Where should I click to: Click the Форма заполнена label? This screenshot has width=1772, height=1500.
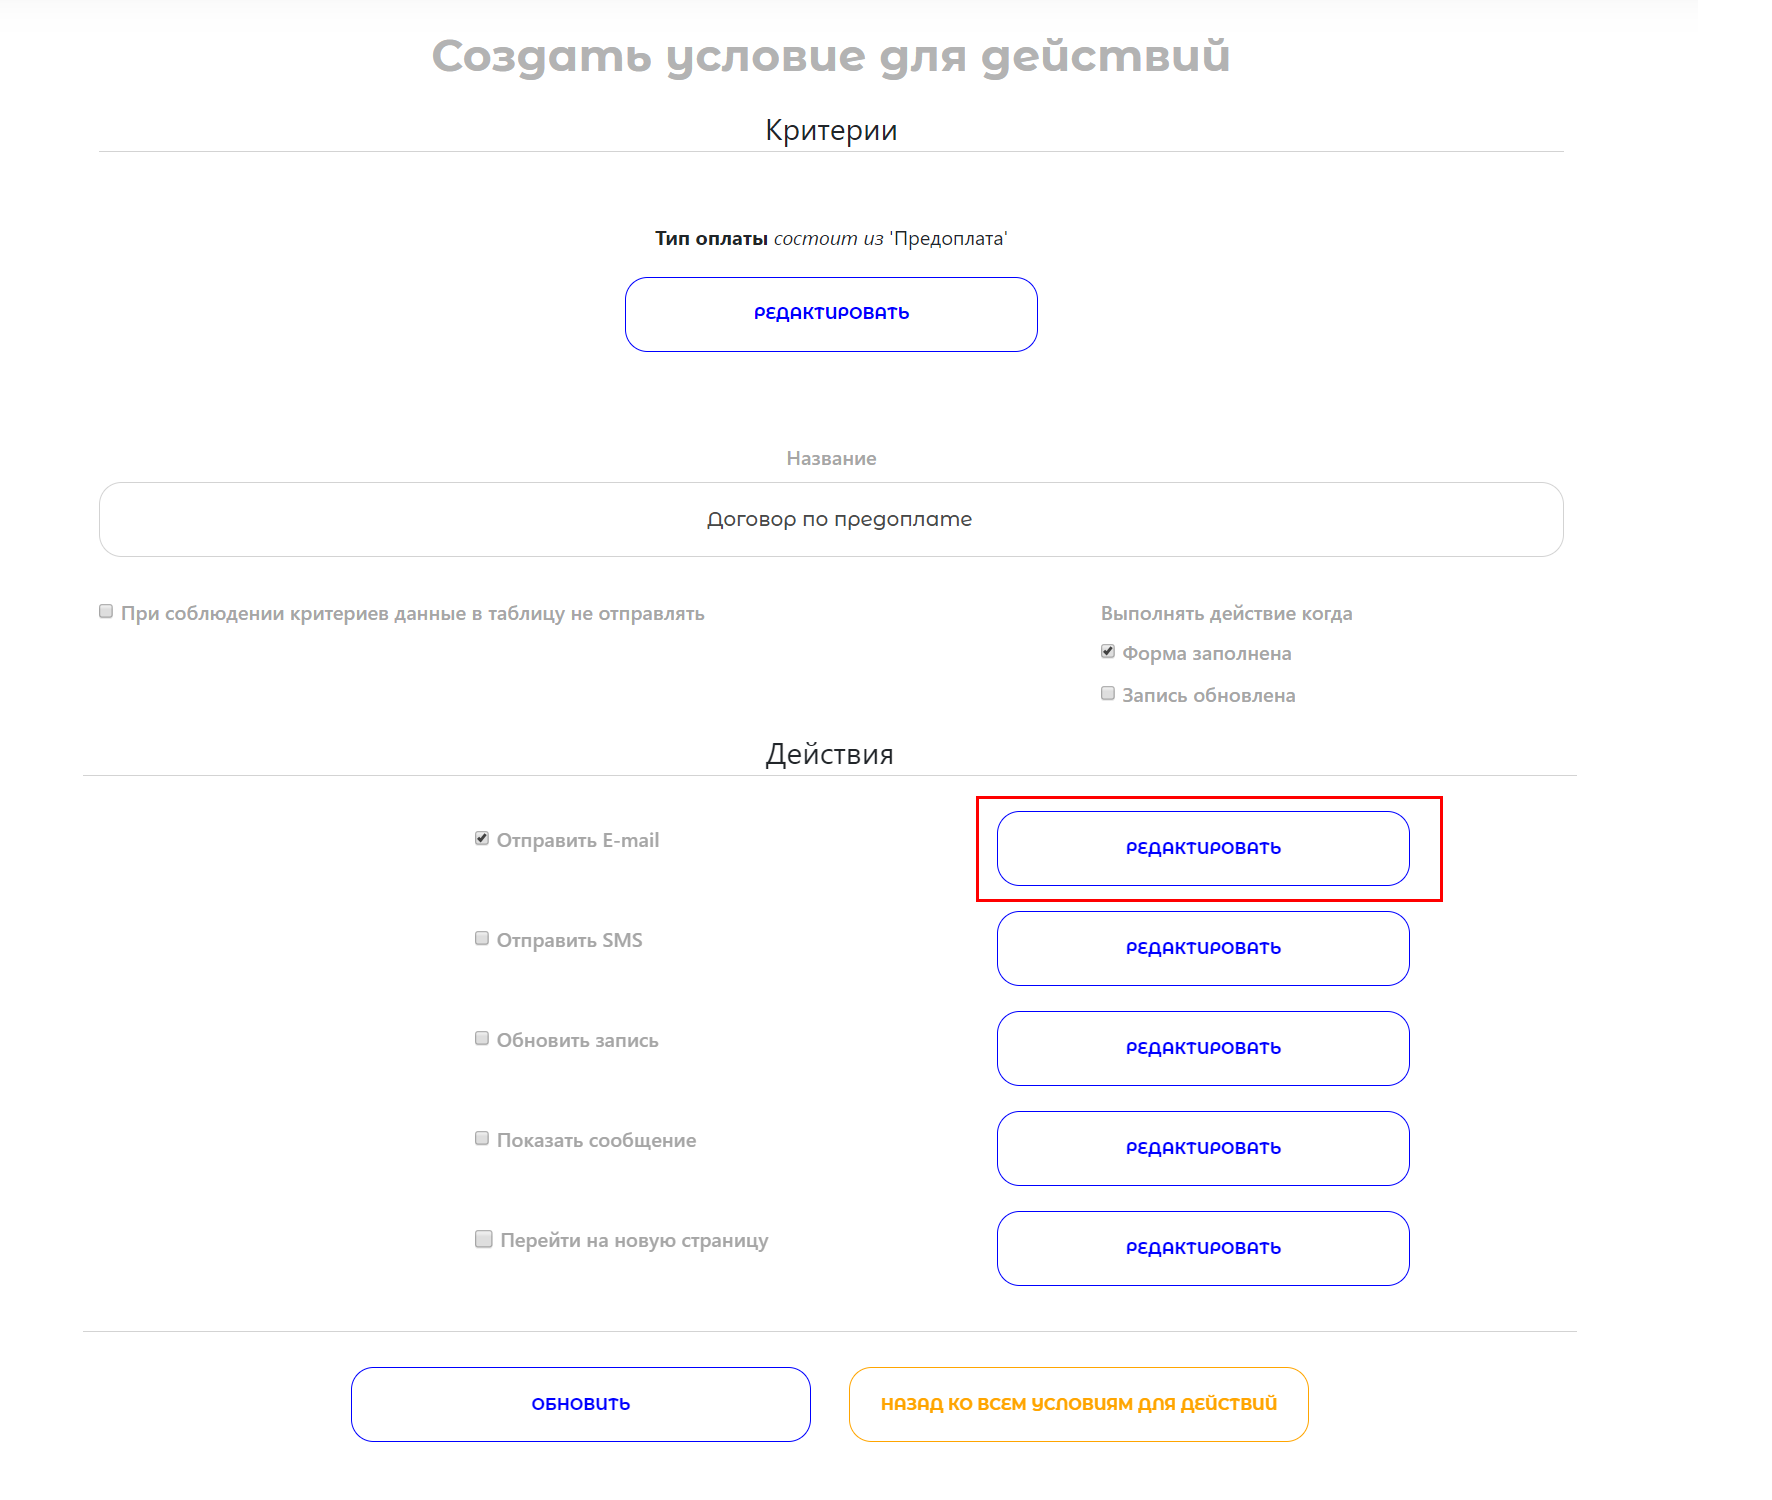coord(1207,653)
